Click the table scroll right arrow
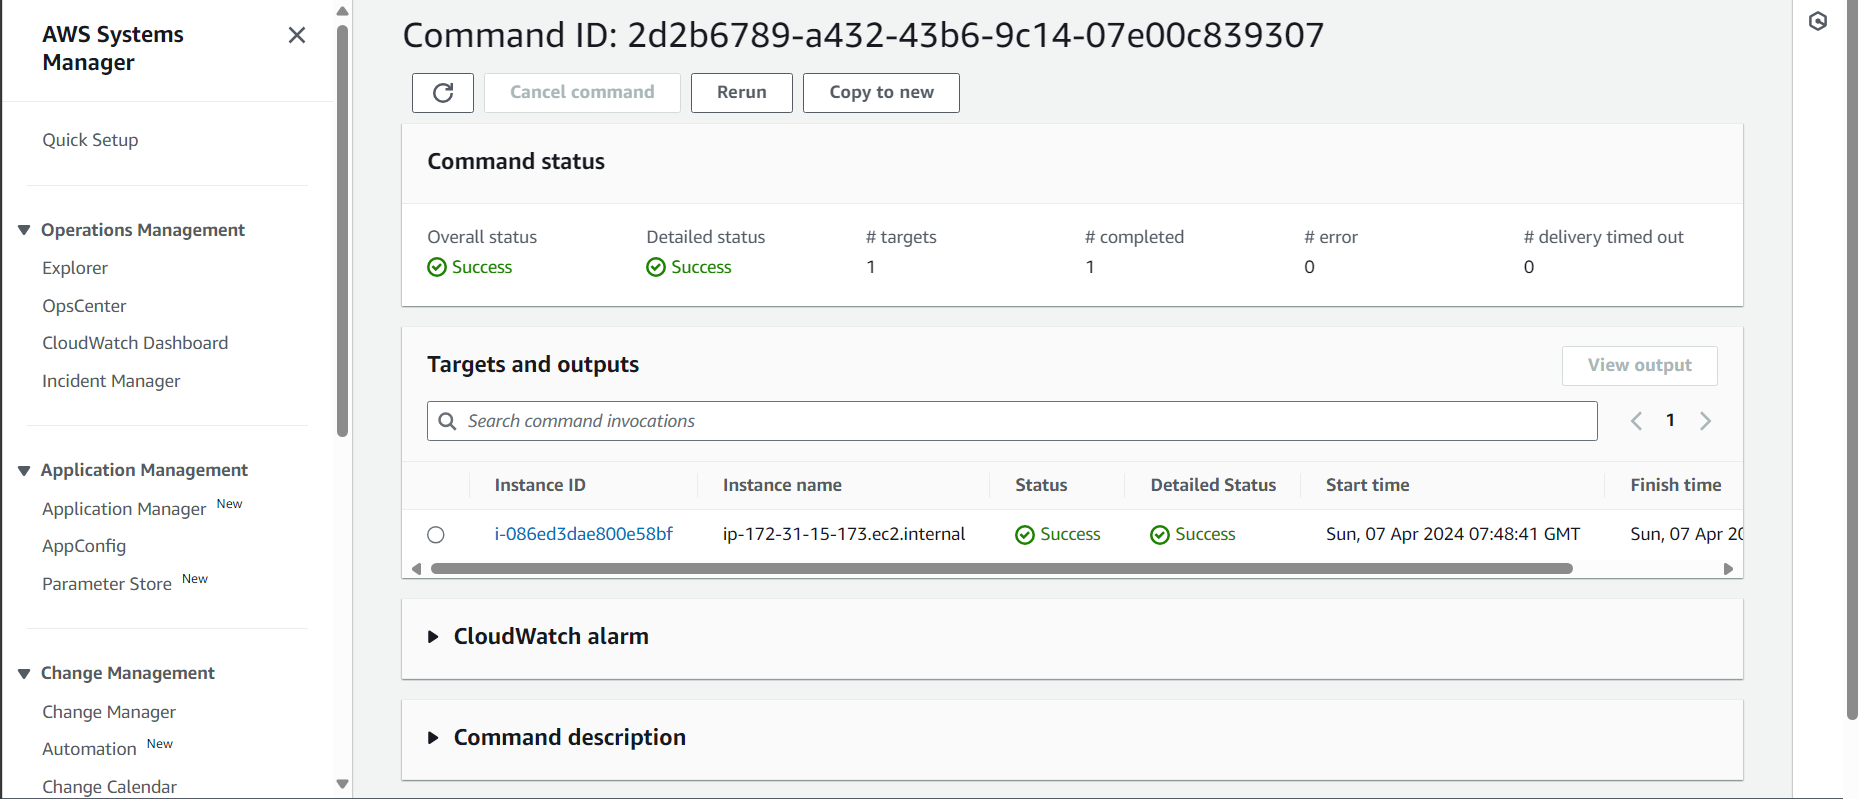 point(1728,569)
